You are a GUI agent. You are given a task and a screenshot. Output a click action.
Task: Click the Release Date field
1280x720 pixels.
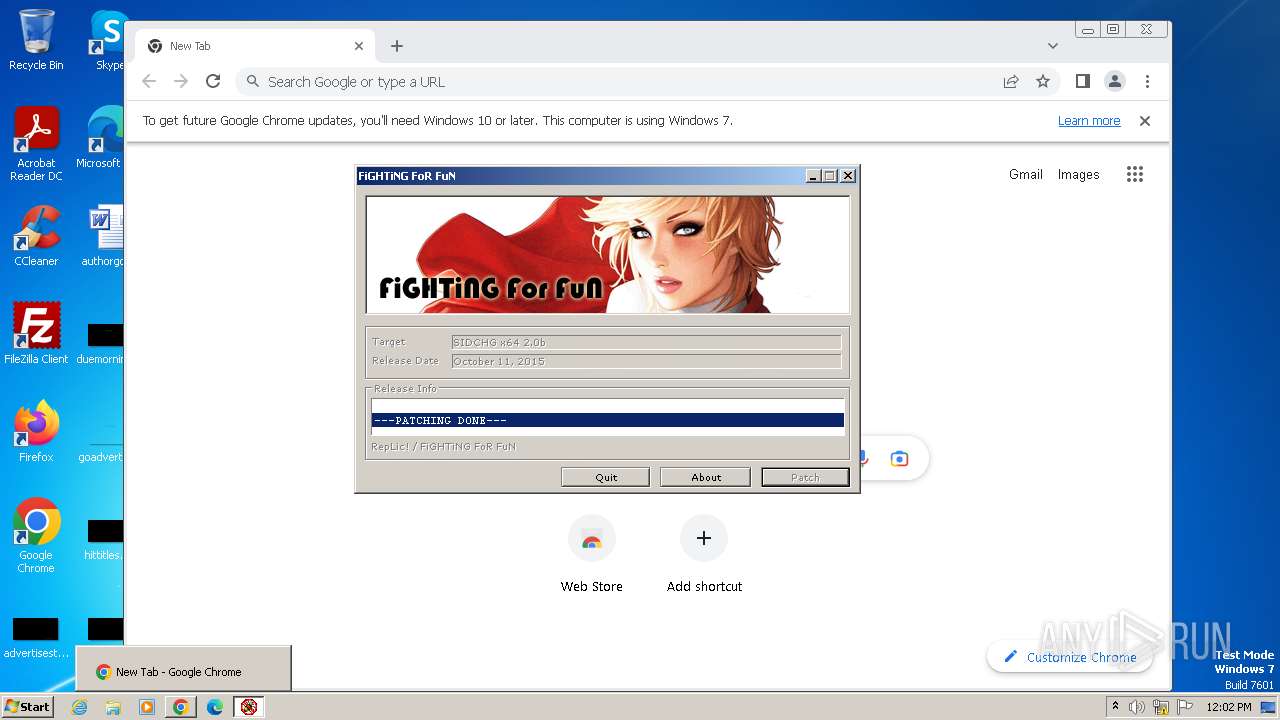coord(646,361)
